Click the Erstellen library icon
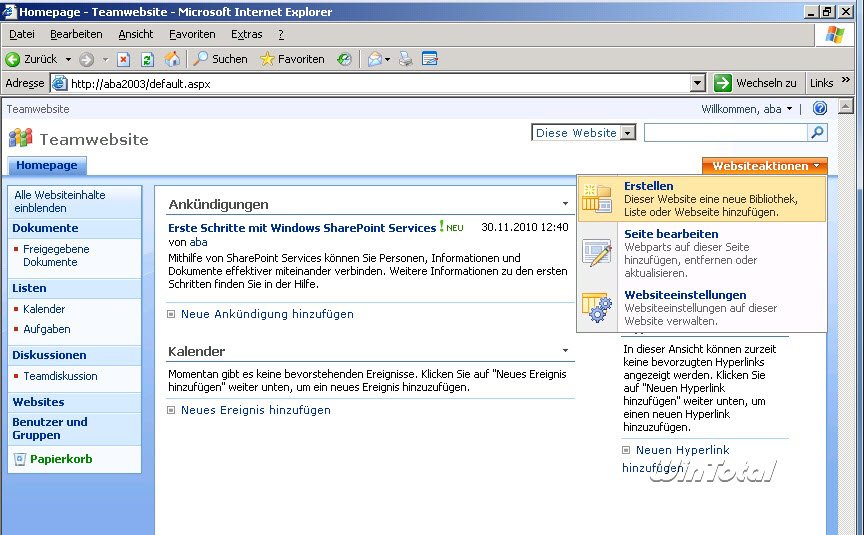This screenshot has width=864, height=535. tap(597, 198)
